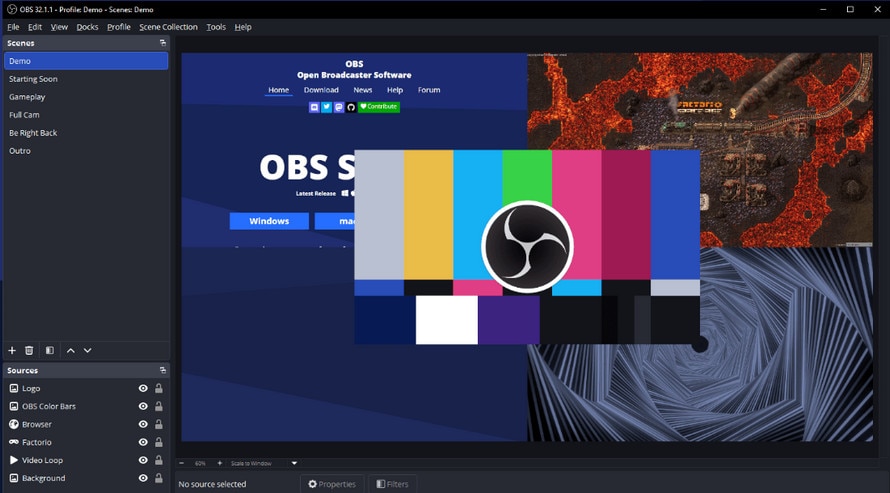Zoom in preview with plus icon
Image resolution: width=890 pixels, height=493 pixels.
(220, 463)
